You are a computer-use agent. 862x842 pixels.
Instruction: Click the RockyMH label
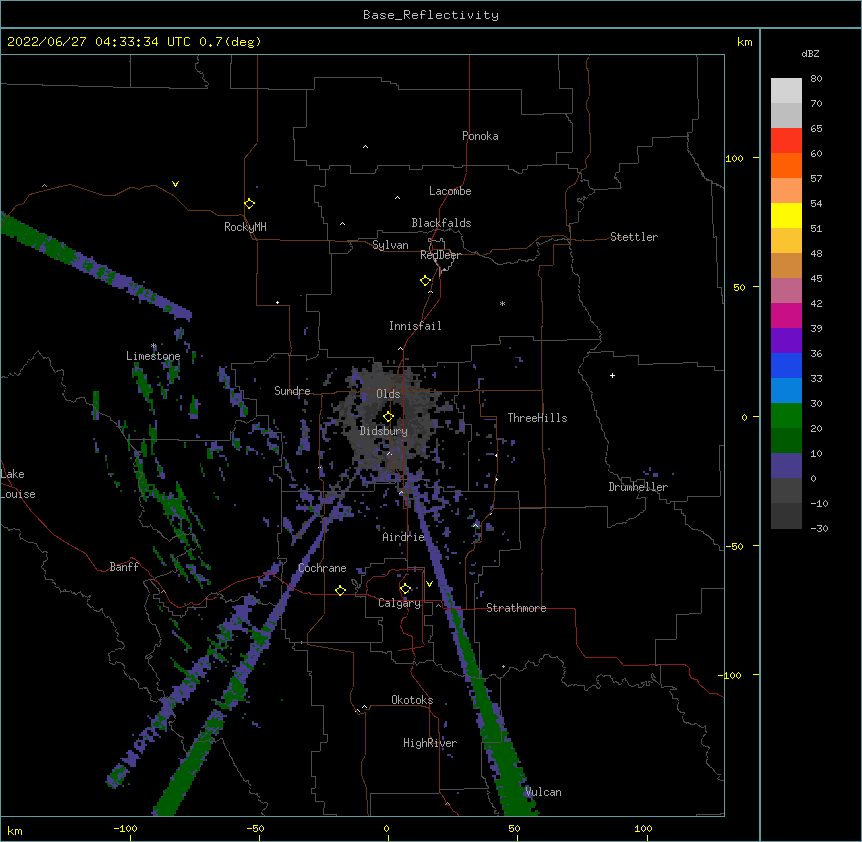[x=245, y=227]
